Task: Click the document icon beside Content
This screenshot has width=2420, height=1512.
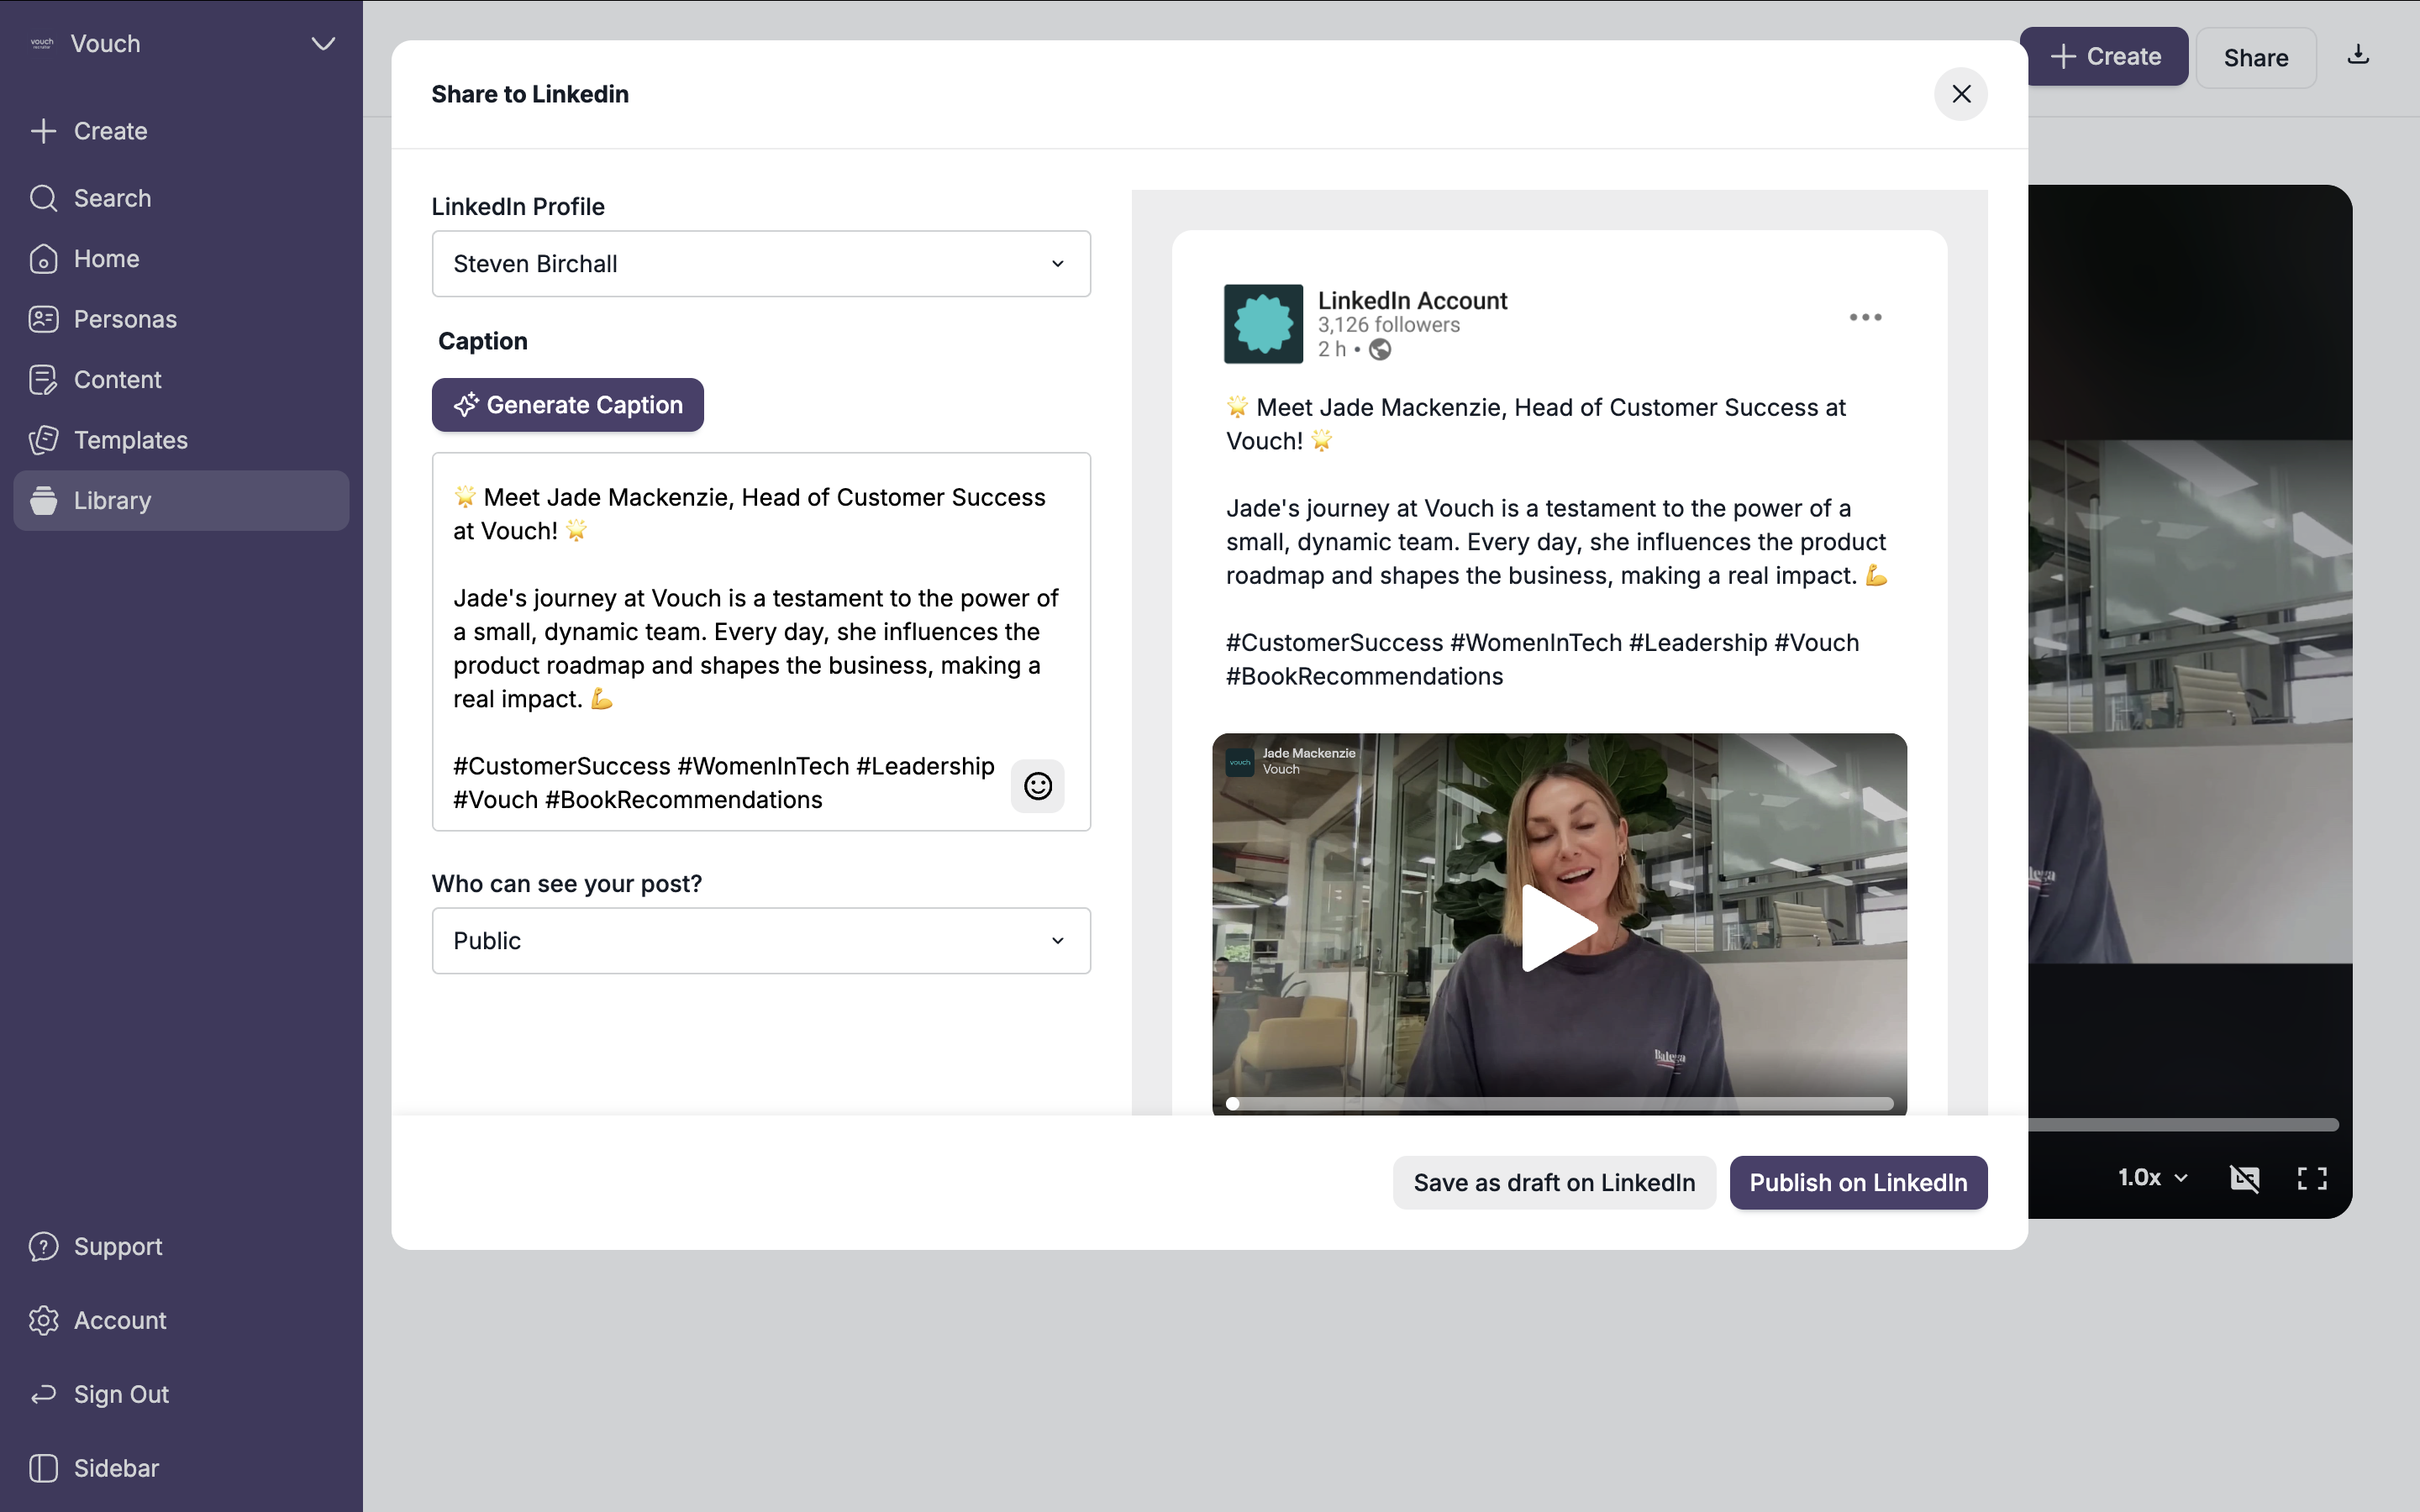Action: pos(43,380)
